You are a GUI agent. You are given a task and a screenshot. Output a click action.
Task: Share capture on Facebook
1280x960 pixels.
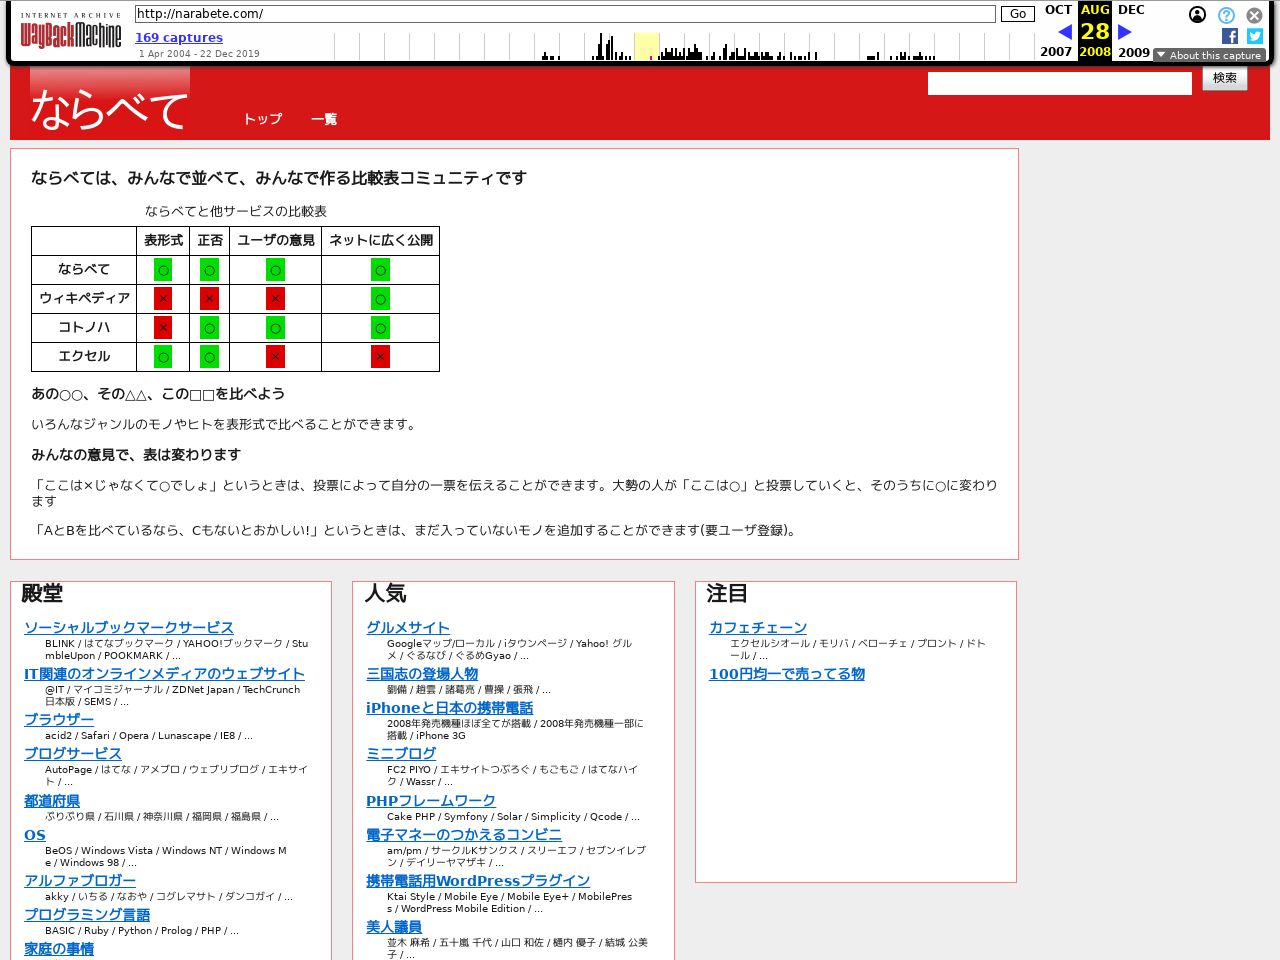1230,36
